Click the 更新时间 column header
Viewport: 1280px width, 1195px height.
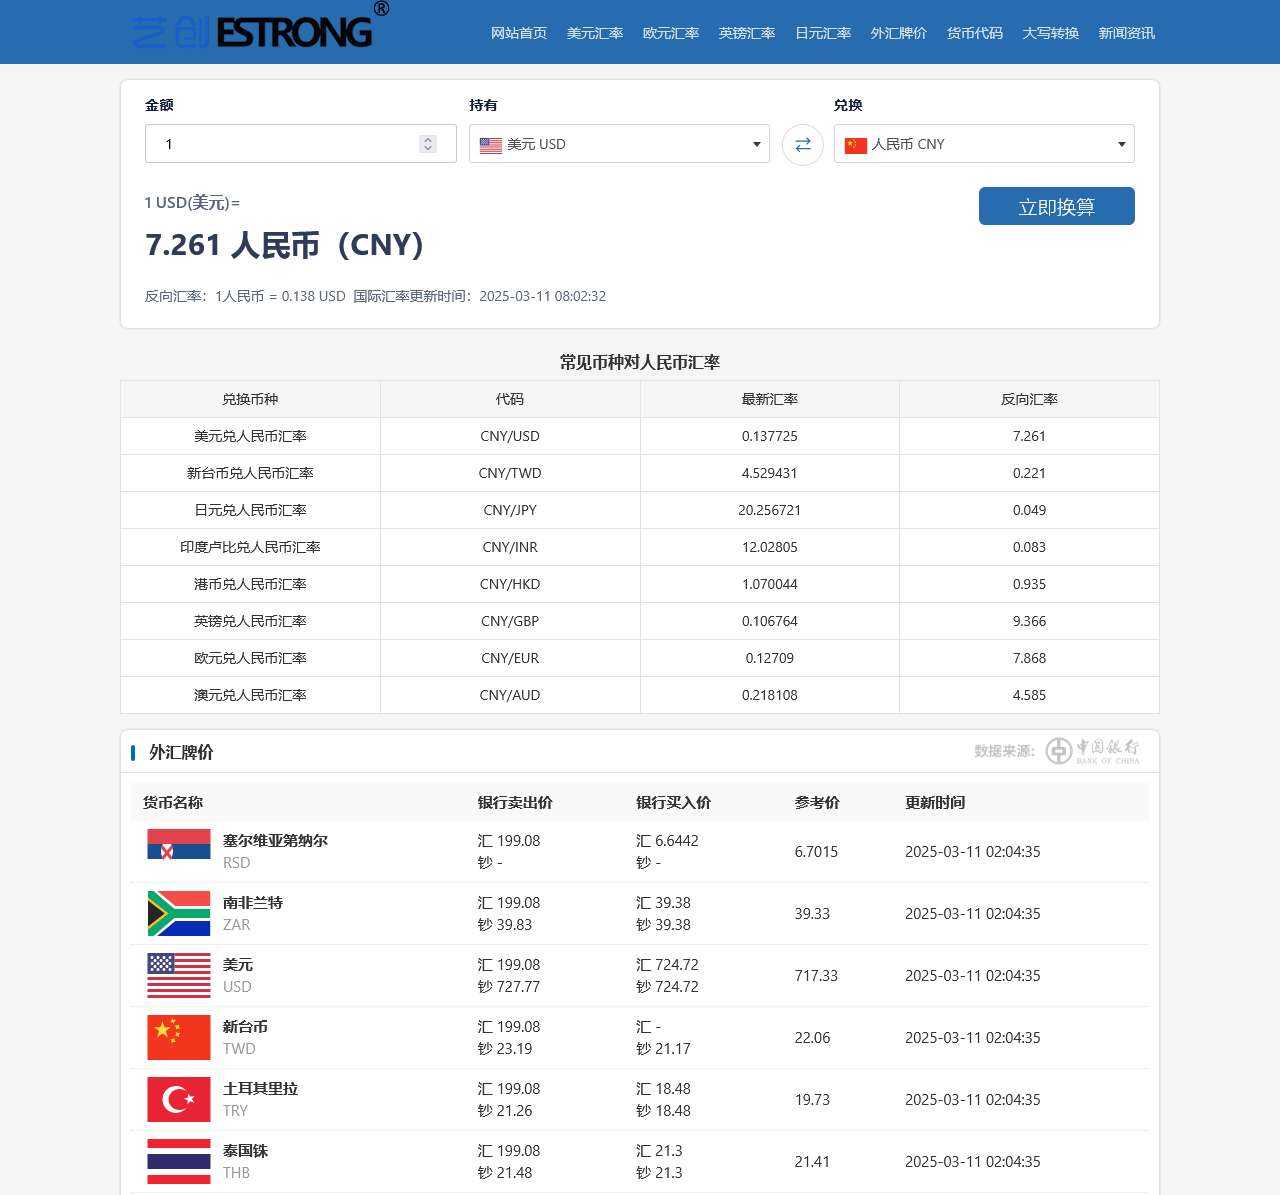[935, 803]
